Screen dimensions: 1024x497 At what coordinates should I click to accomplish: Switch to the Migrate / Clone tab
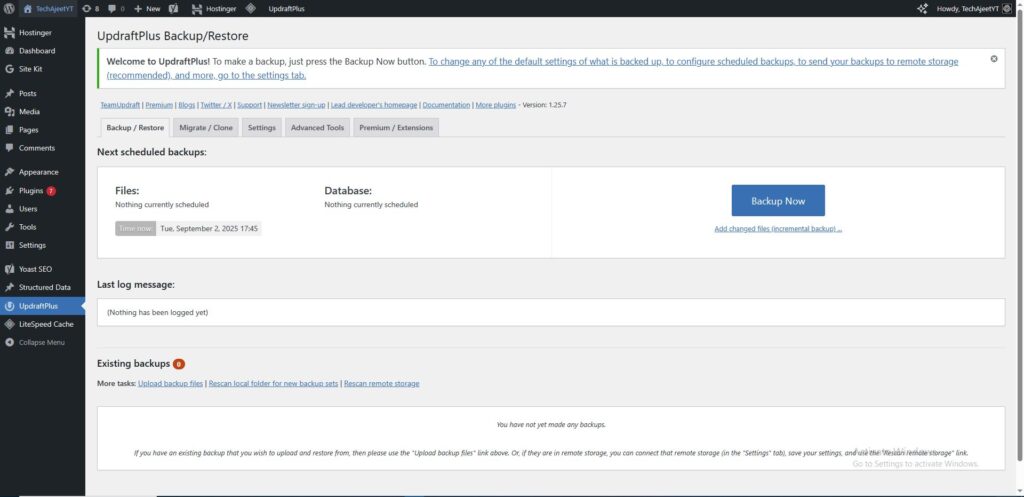click(x=206, y=128)
